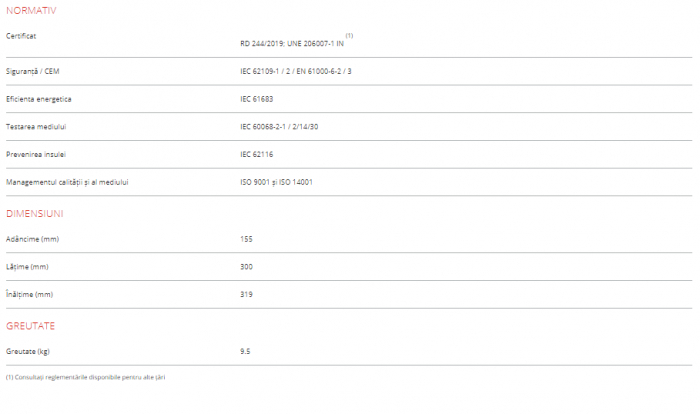Select the RD 244/2019 certificate value
This screenshot has width=700, height=414.
tap(291, 44)
